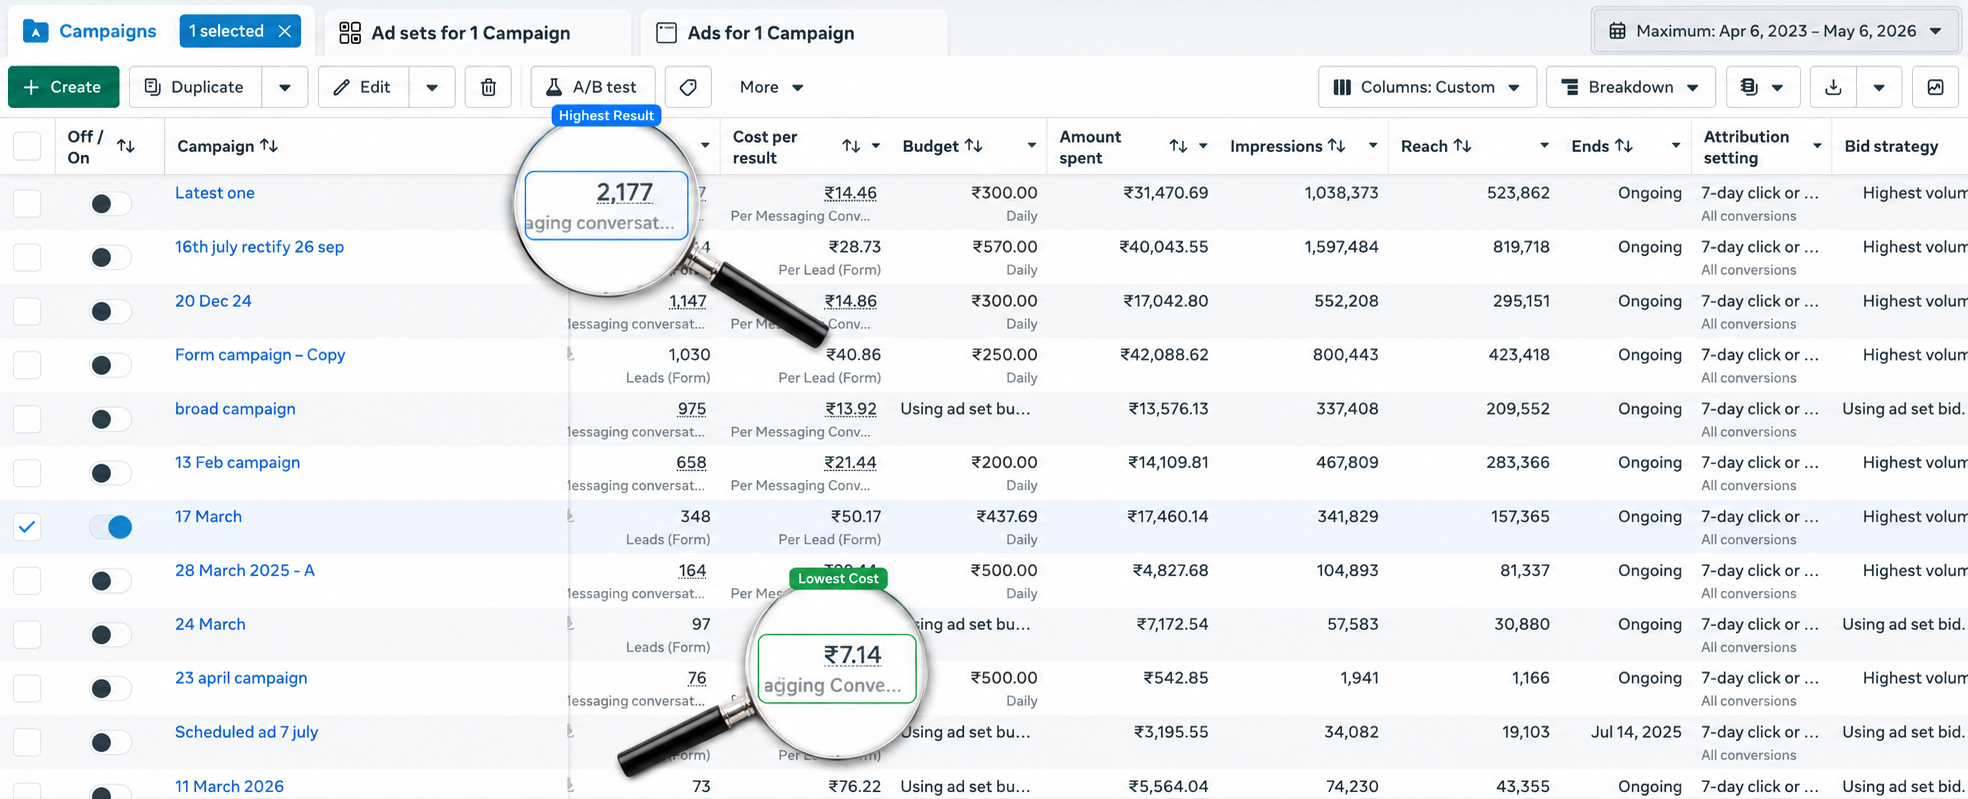The height and width of the screenshot is (799, 1968).
Task: Open the Duplicate dropdown arrow
Action: coord(285,87)
